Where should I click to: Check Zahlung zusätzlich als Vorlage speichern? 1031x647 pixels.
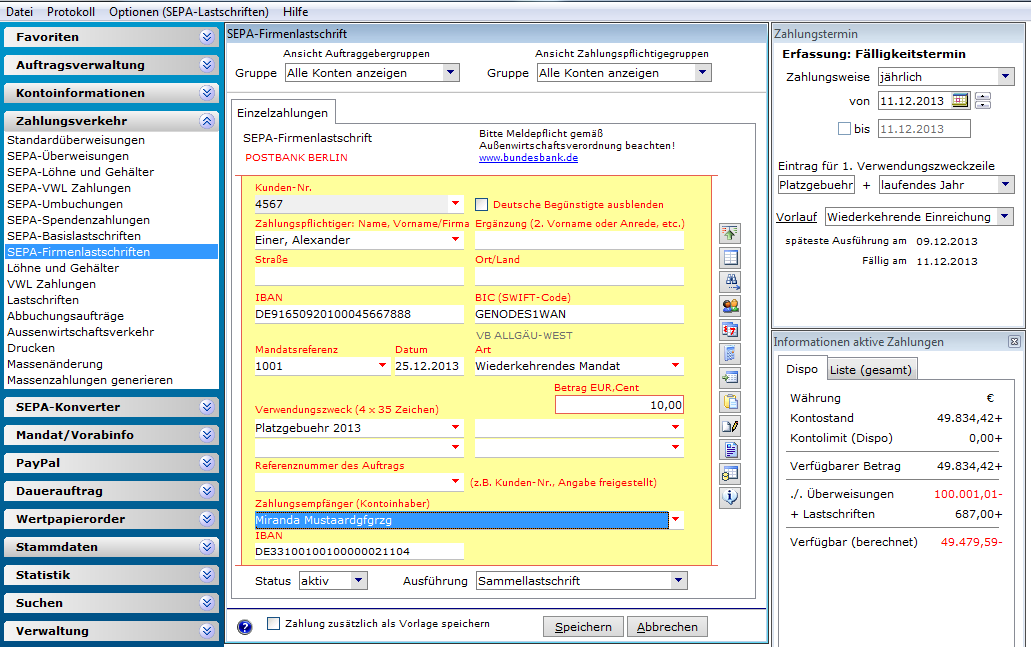coord(274,623)
